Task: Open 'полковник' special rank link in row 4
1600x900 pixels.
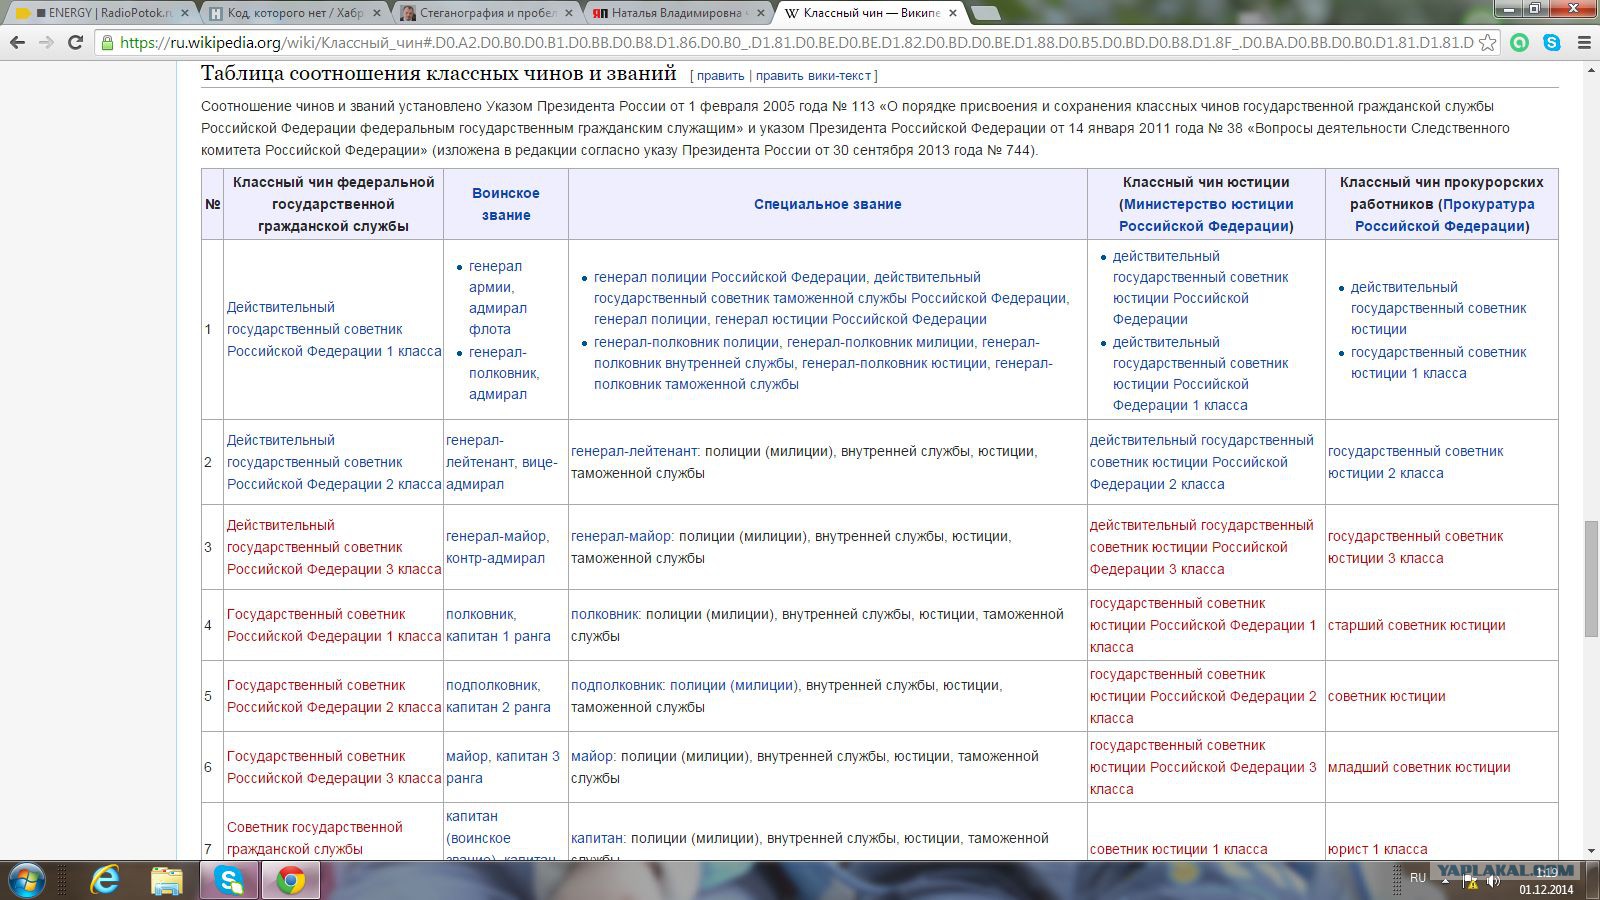Action: tap(604, 614)
